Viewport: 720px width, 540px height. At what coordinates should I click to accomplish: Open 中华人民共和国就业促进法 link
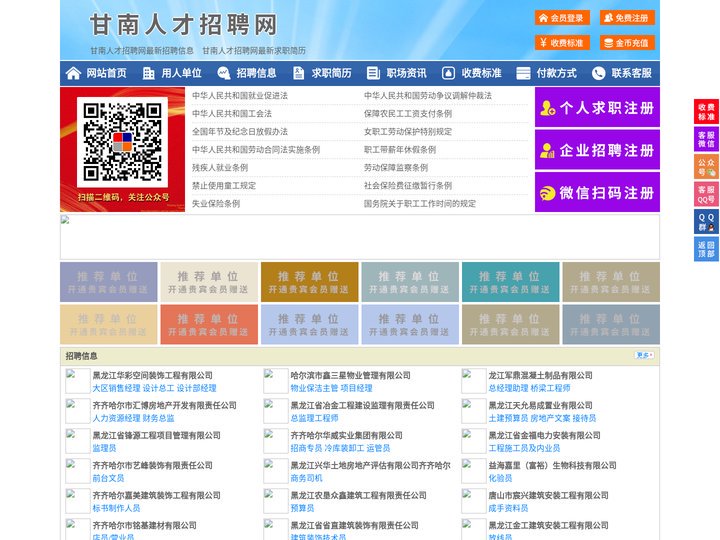pyautogui.click(x=240, y=96)
